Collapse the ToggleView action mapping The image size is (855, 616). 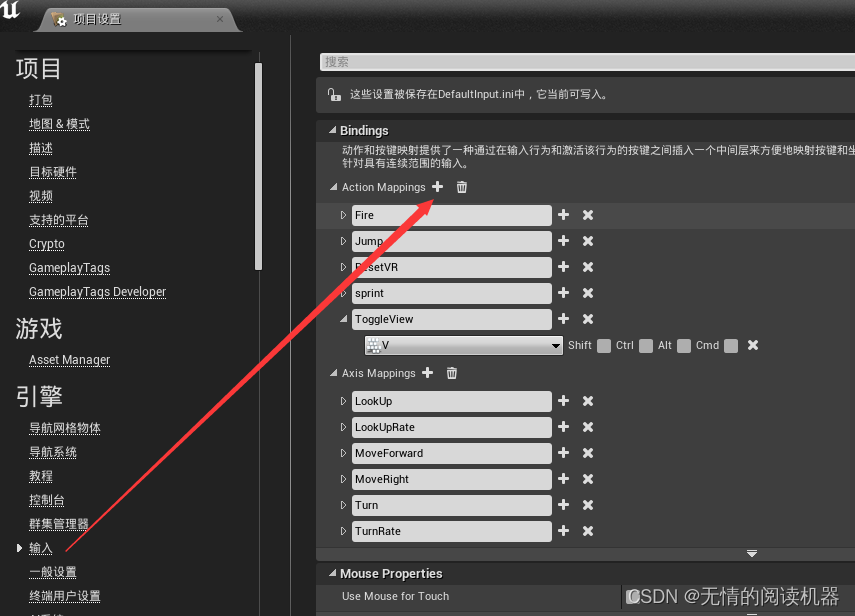tap(344, 318)
